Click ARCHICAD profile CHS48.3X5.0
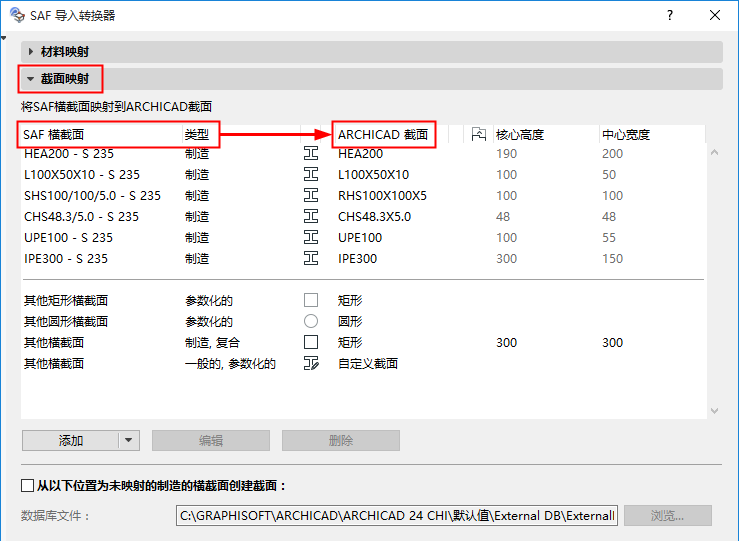The height and width of the screenshot is (541, 739). coord(374,216)
